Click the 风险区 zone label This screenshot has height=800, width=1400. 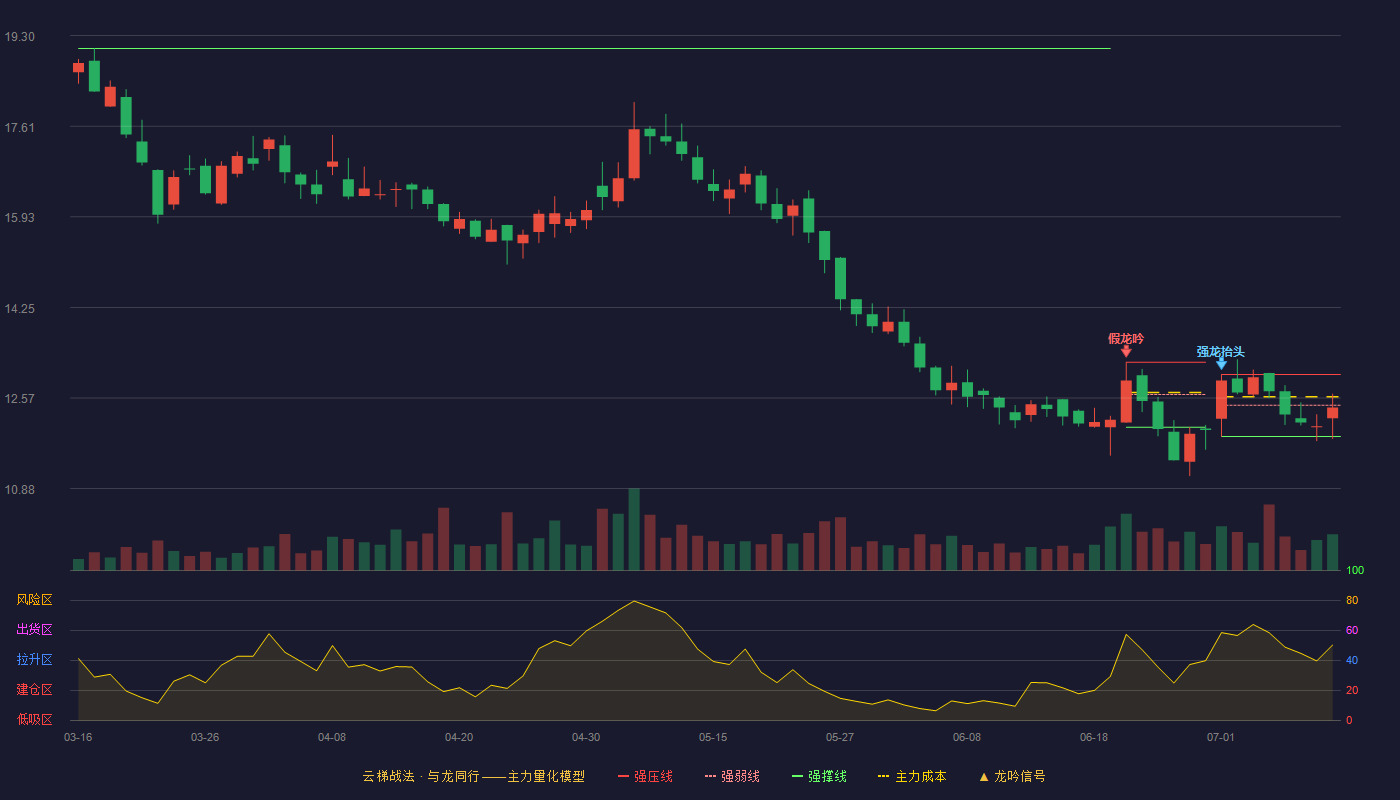tap(34, 600)
